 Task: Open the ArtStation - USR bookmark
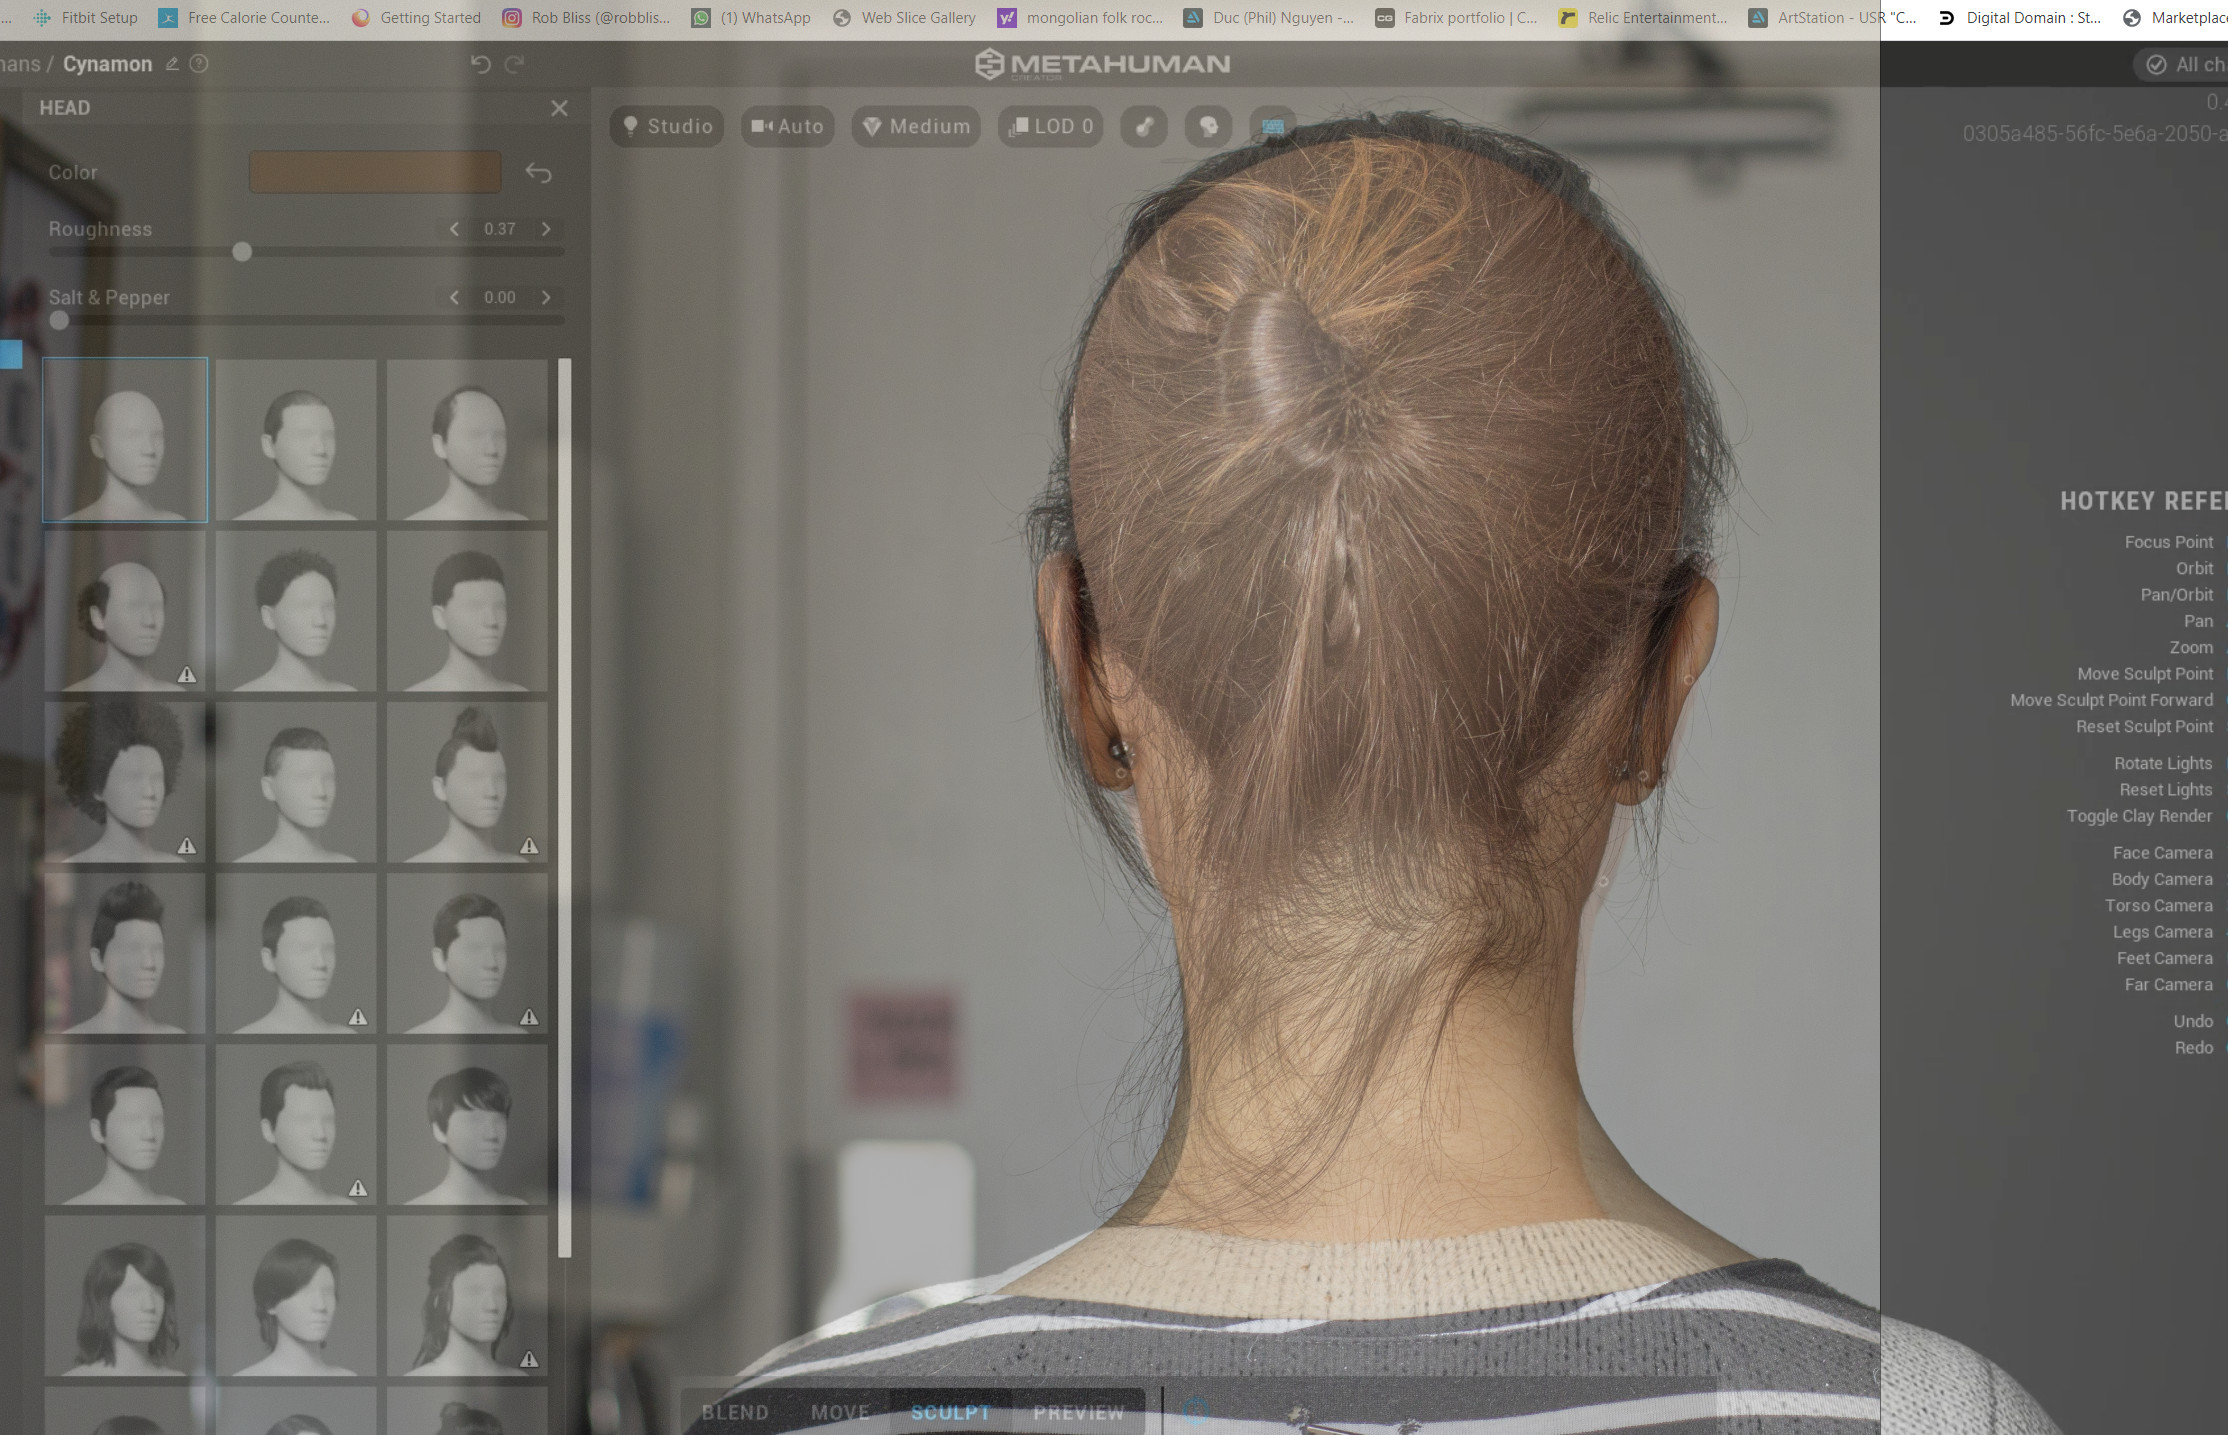point(1833,18)
